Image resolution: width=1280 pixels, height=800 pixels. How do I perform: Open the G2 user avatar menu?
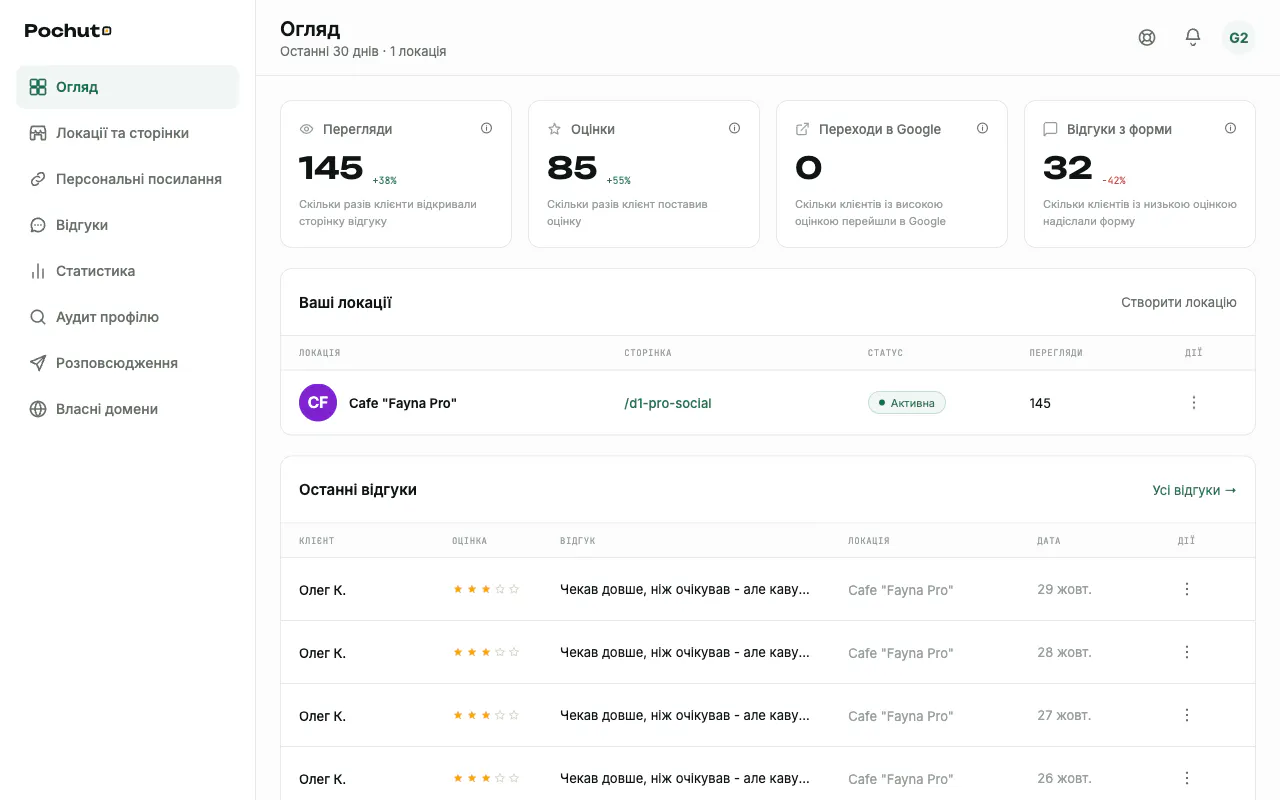(1239, 38)
